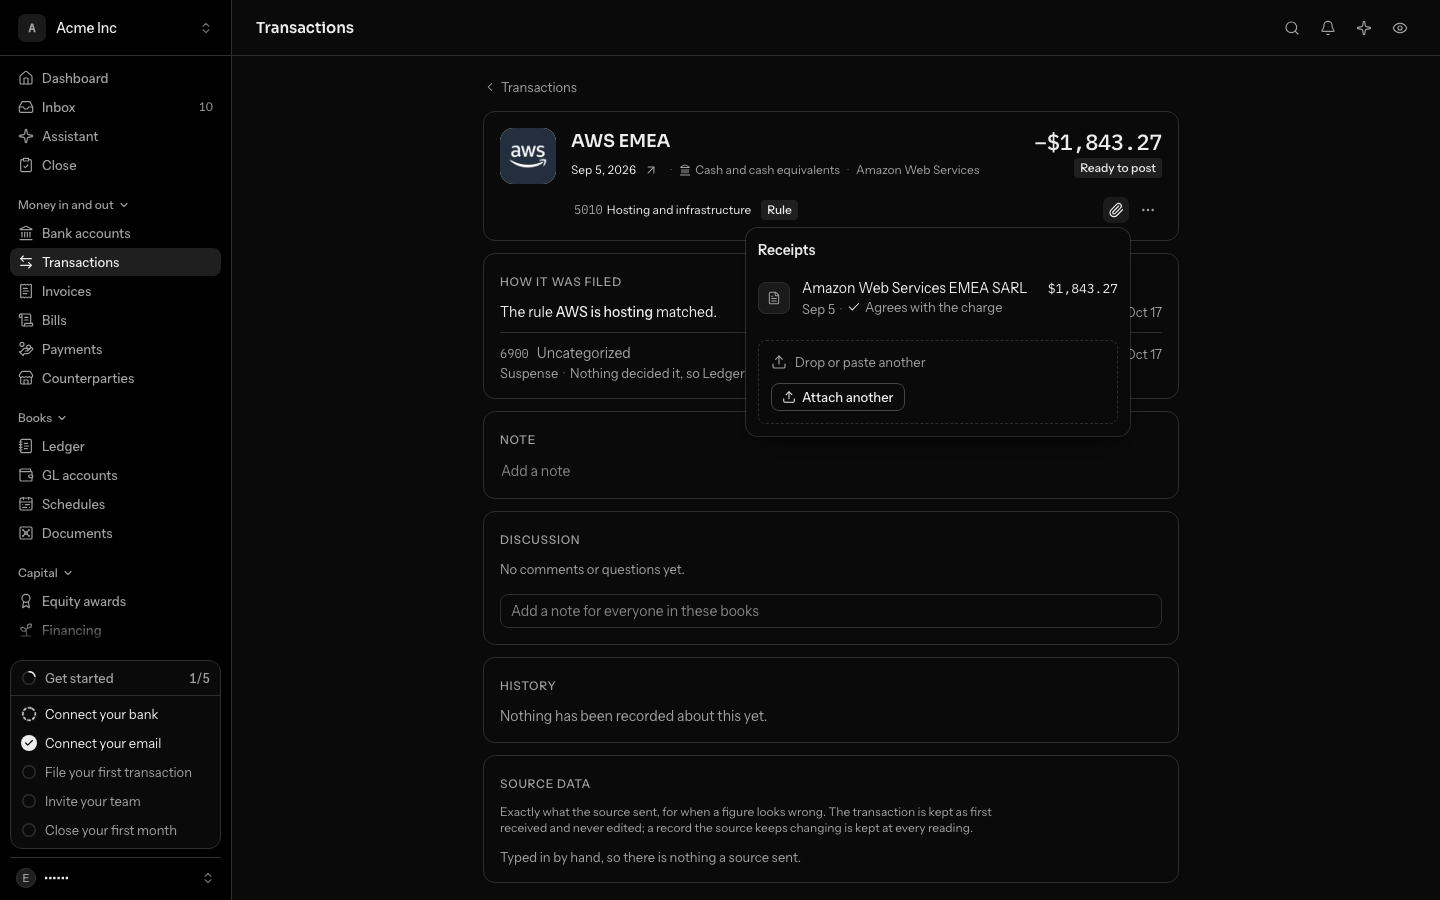Click the Counterparties sidebar icon

coord(26,378)
